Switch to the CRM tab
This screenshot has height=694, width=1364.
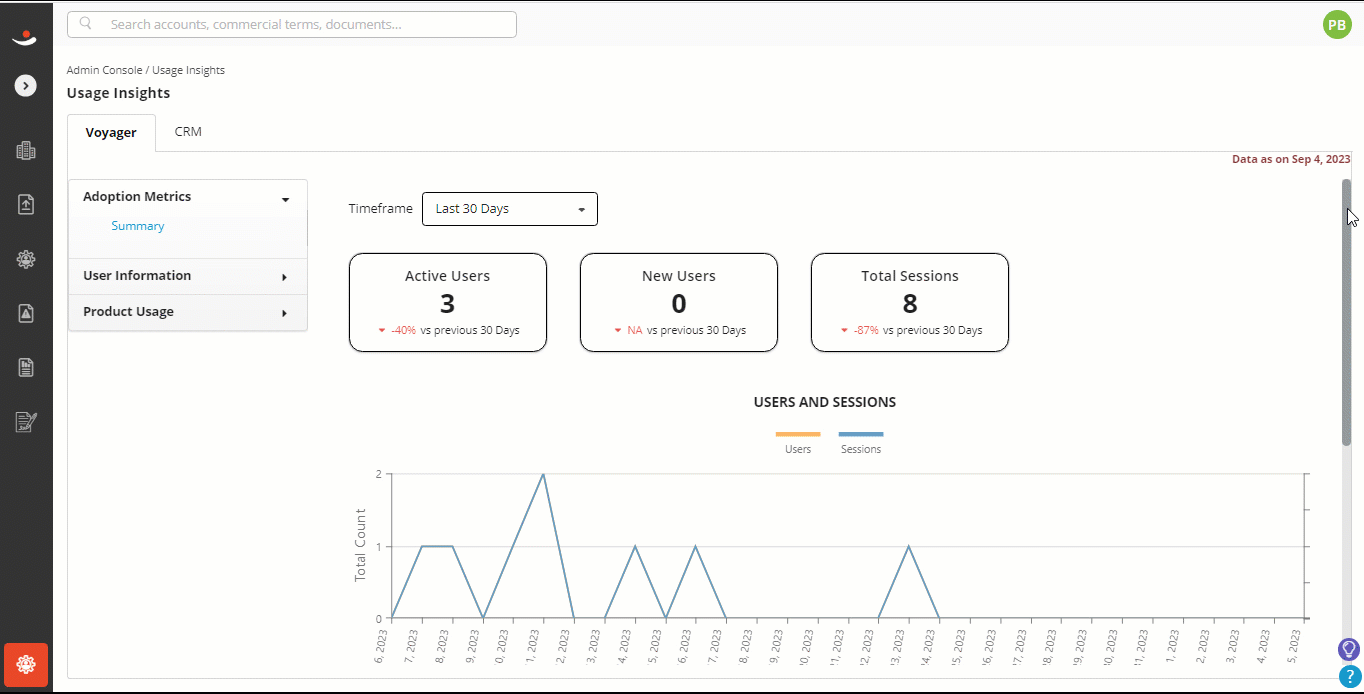point(188,132)
